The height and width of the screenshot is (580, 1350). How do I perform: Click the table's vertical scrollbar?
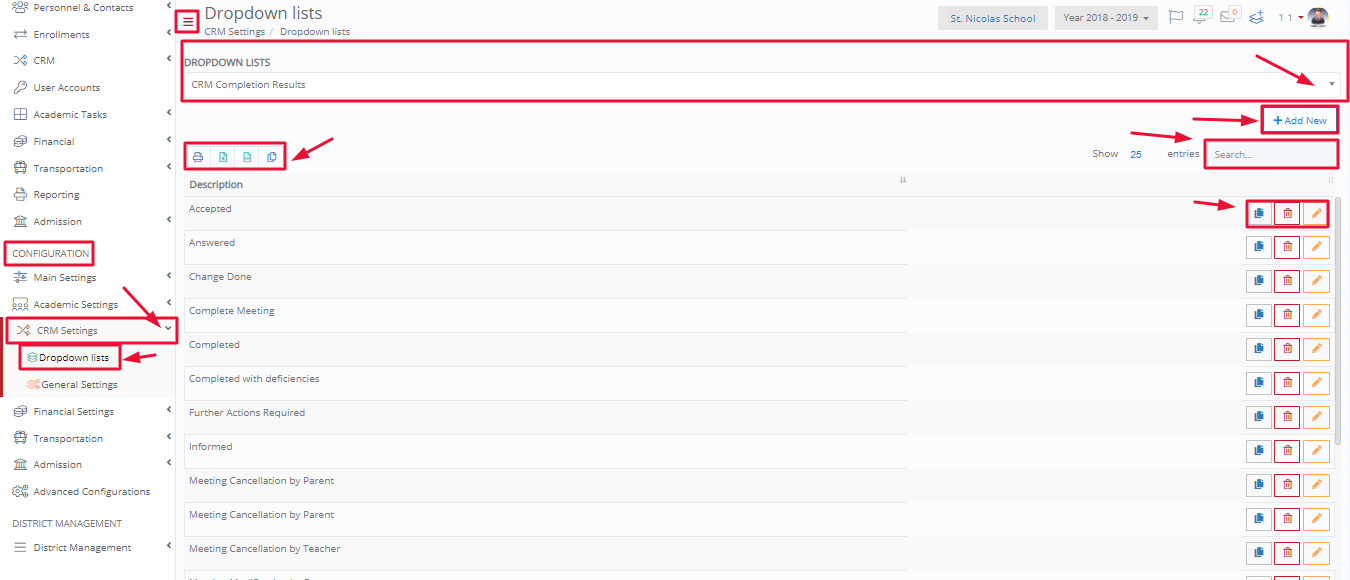coord(1339,320)
